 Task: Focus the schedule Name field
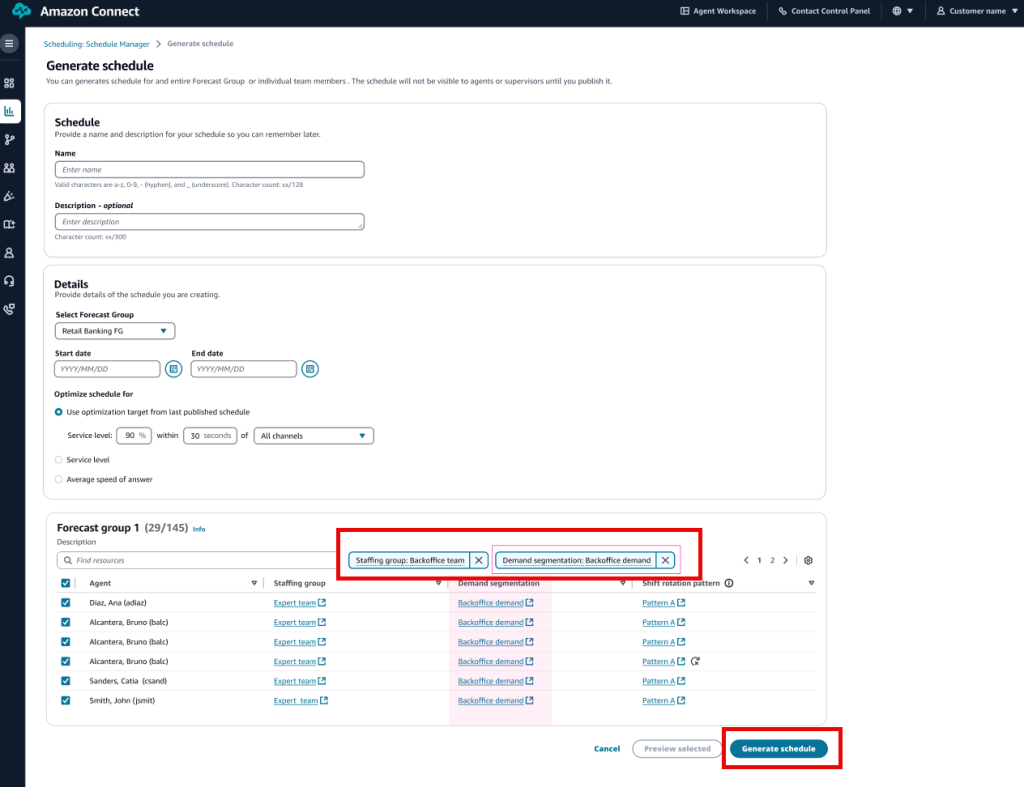pos(210,170)
